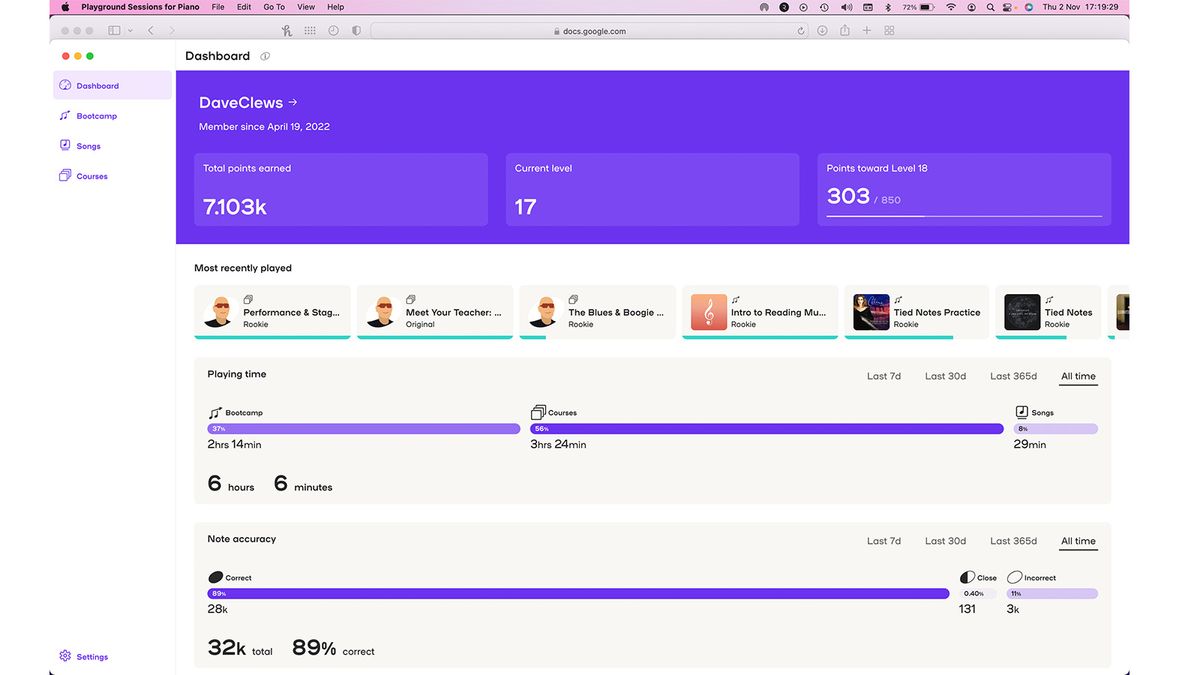Open Wi-Fi status in menu bar

950,7
